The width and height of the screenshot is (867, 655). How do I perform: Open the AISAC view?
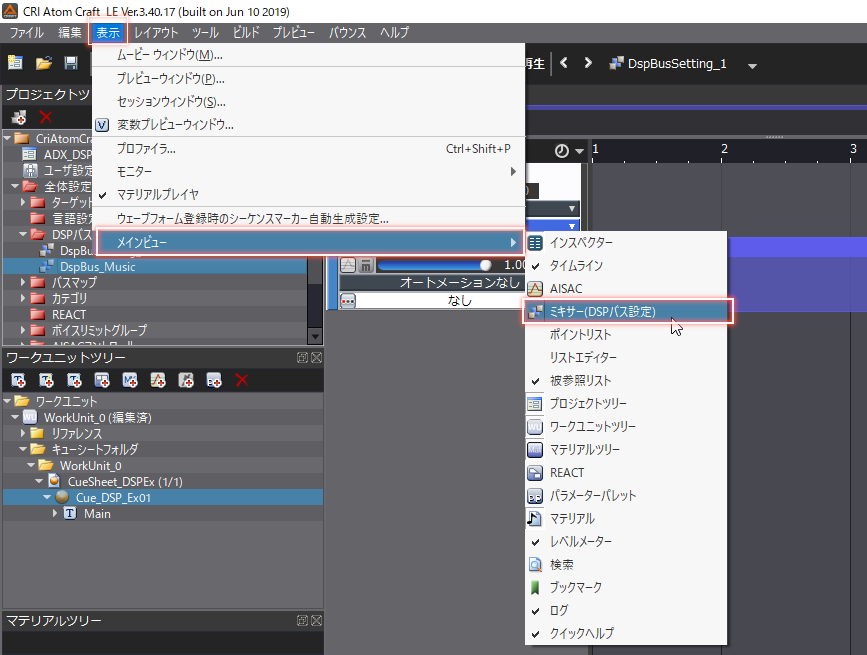(625, 289)
